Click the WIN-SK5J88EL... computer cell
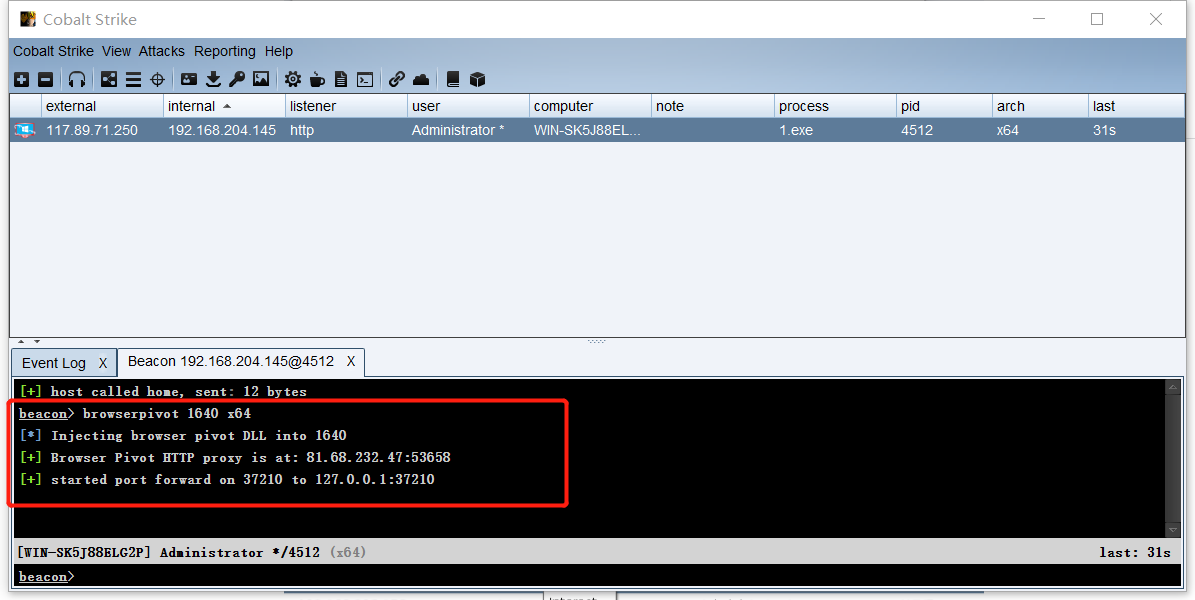Viewport: 1195px width, 600px height. click(x=588, y=130)
